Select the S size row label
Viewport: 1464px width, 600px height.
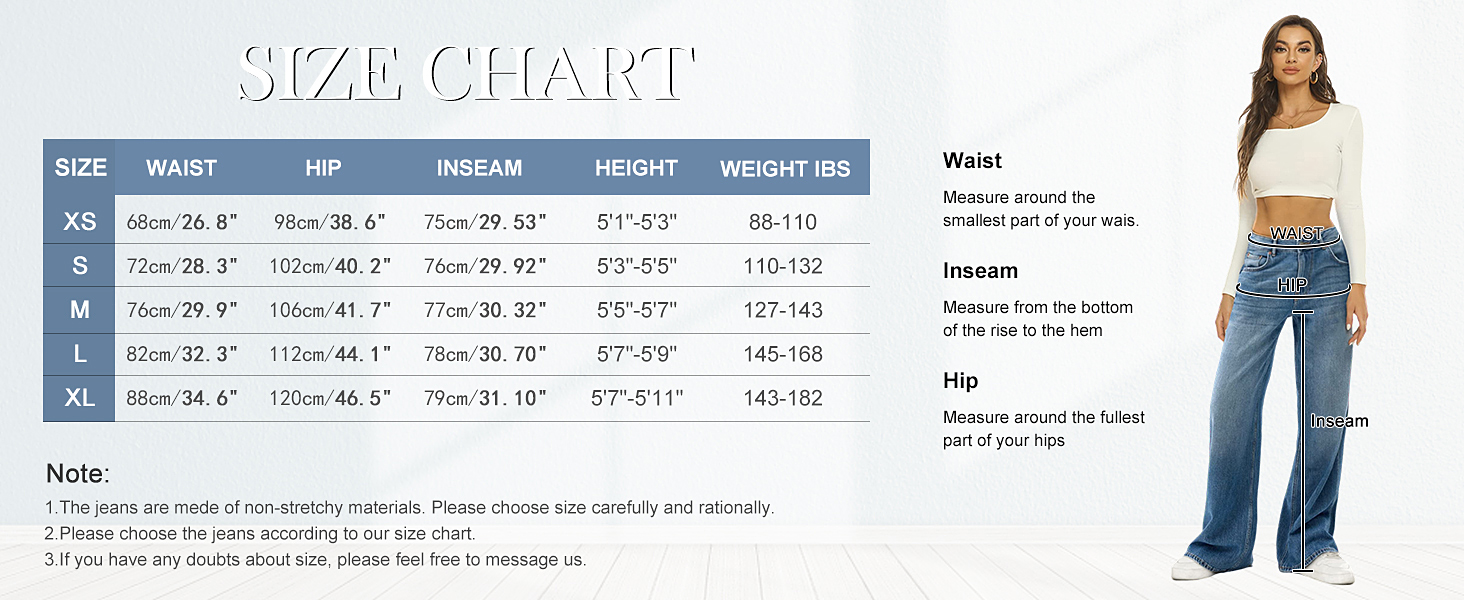[x=80, y=266]
